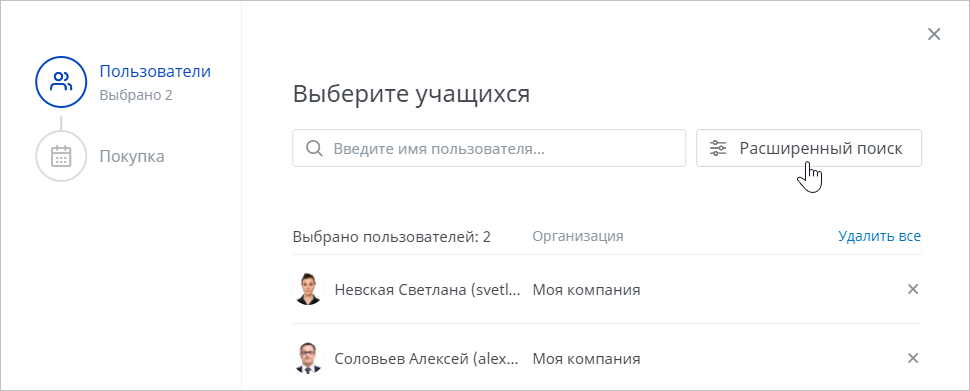Click Моя компания in Соловьев's row
Screen dimensions: 970x391
(x=586, y=358)
